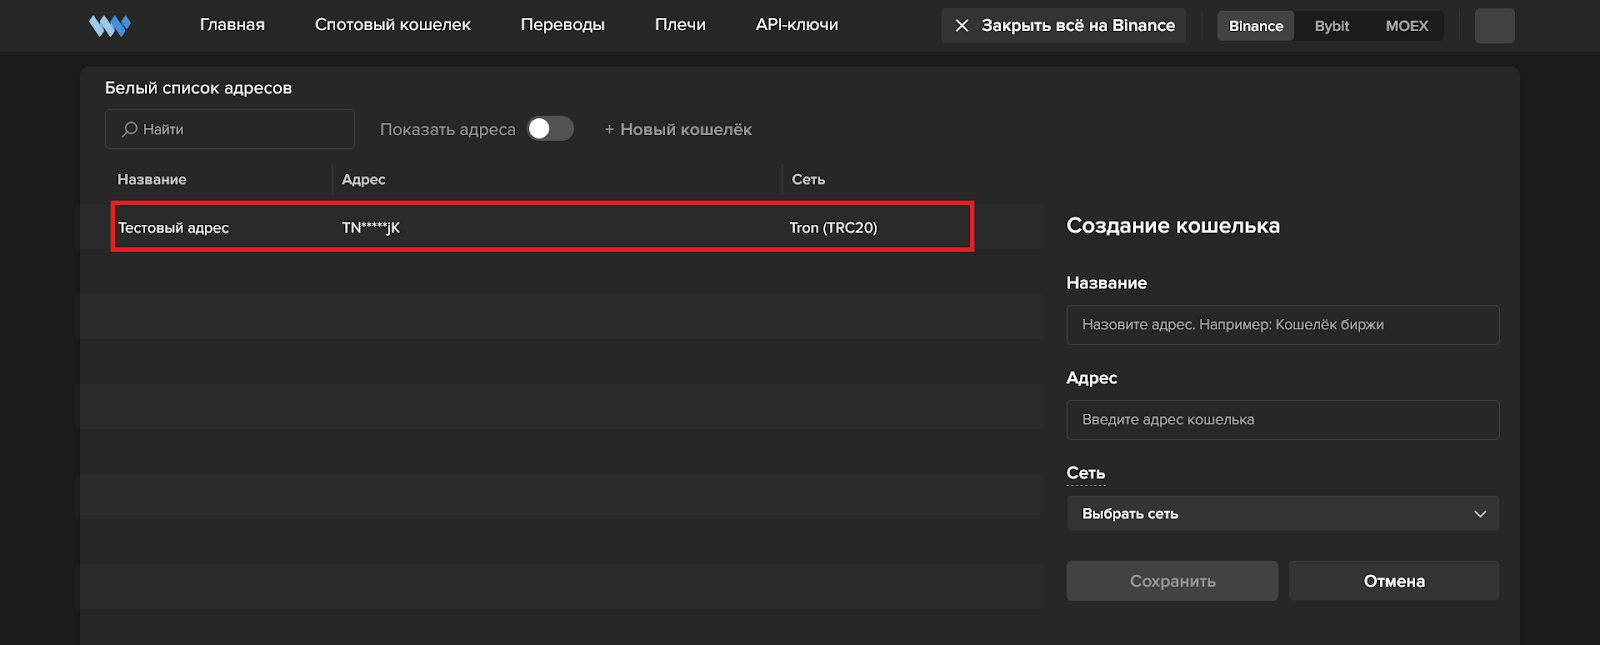
Task: Click the app logo in top-left corner
Action: coord(109,26)
